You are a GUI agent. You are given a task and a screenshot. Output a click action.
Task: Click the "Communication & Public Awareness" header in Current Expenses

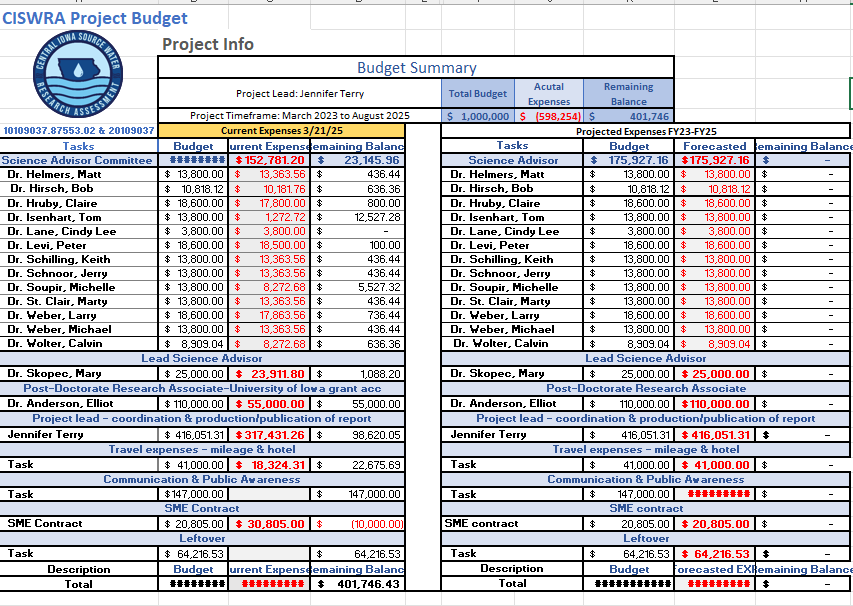202,479
